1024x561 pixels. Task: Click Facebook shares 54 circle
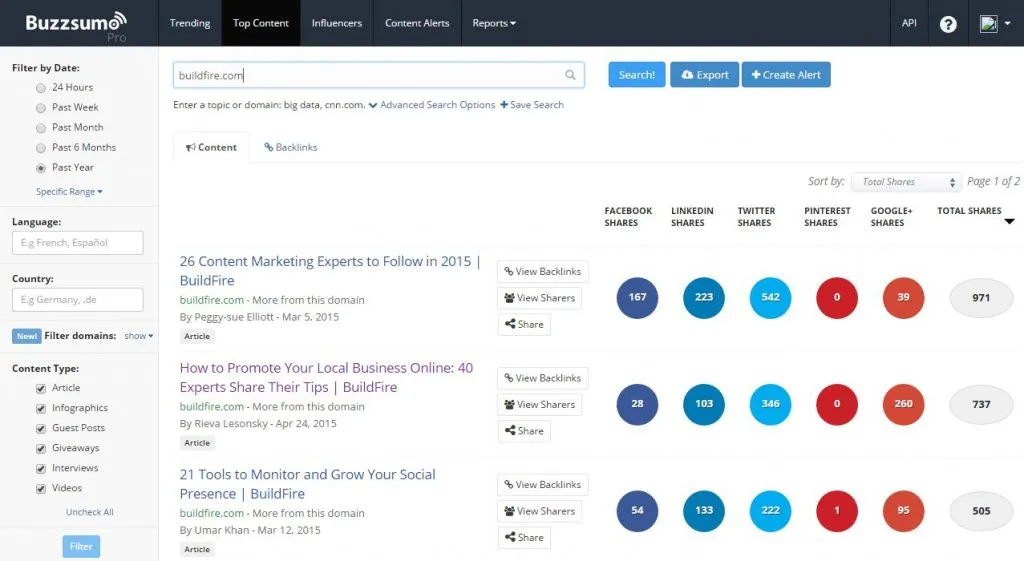(x=637, y=511)
